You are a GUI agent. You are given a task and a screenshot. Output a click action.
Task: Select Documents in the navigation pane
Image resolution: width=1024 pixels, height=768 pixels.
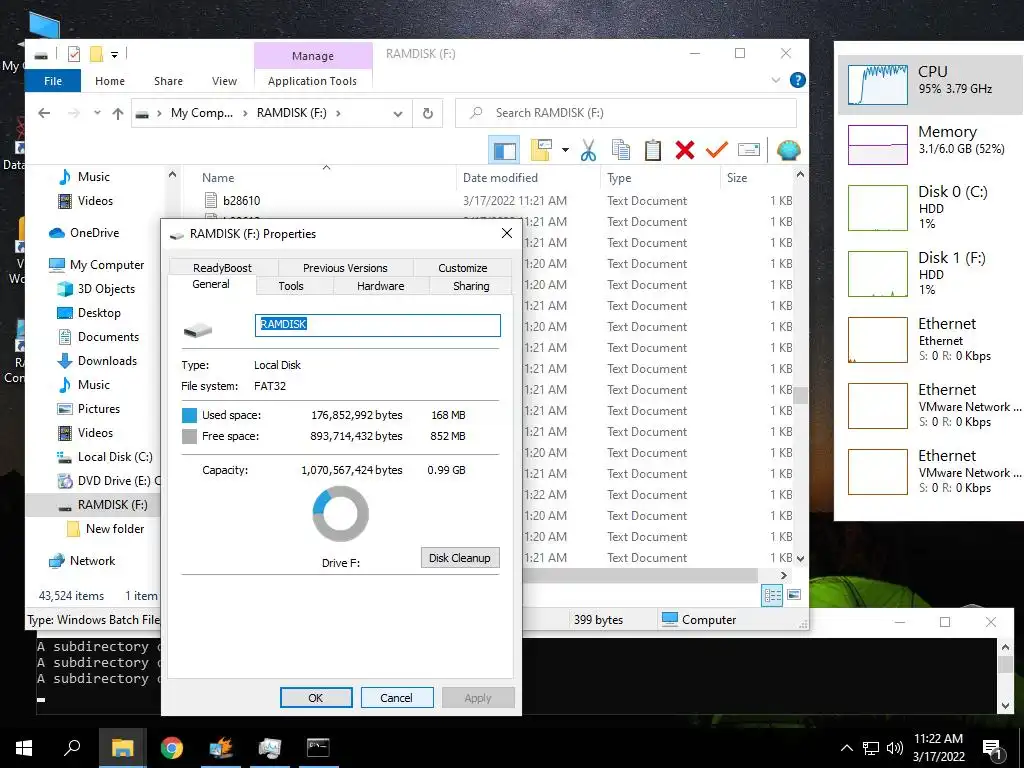98,337
